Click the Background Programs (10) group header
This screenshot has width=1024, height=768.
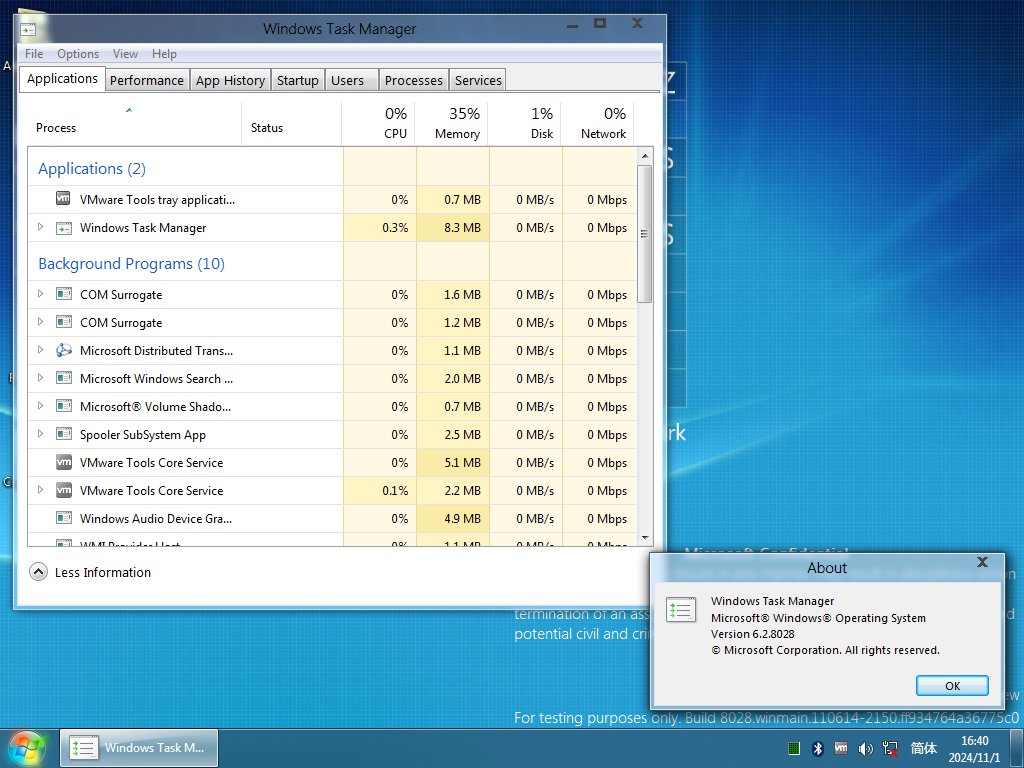click(131, 264)
